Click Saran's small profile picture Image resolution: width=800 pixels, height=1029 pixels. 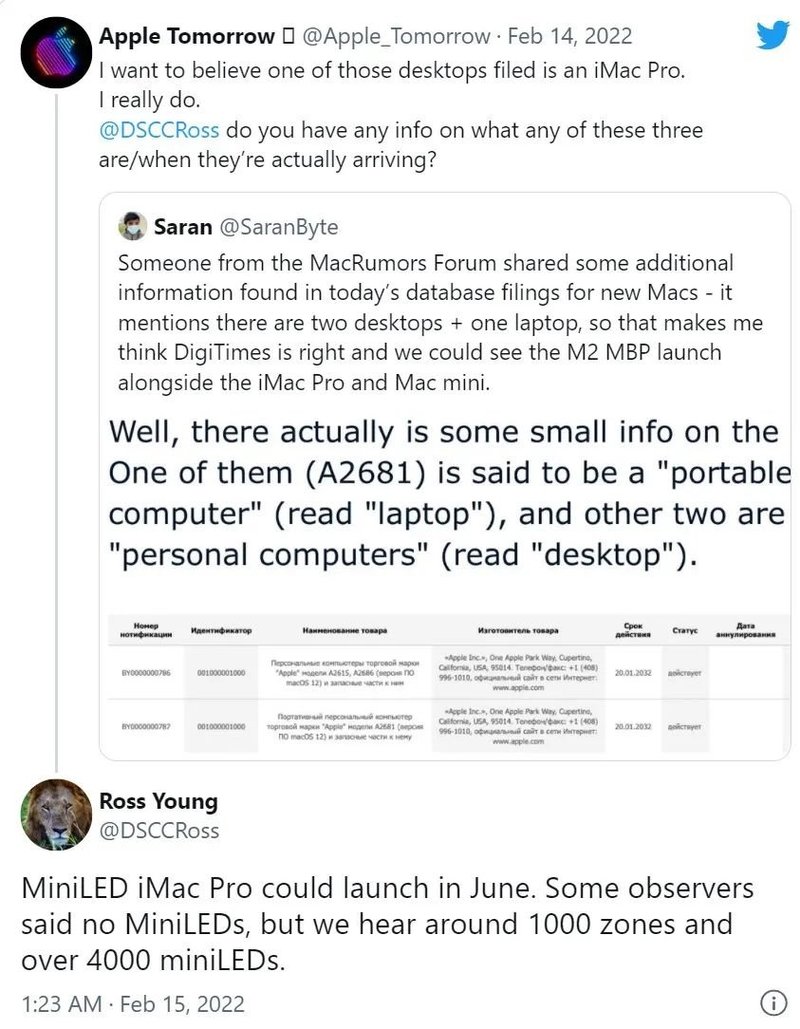tap(132, 226)
